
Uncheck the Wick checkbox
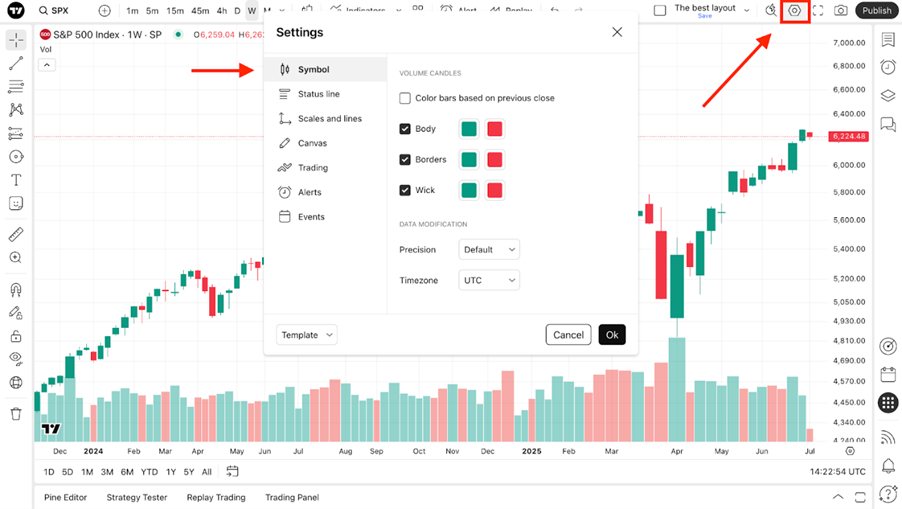[405, 190]
